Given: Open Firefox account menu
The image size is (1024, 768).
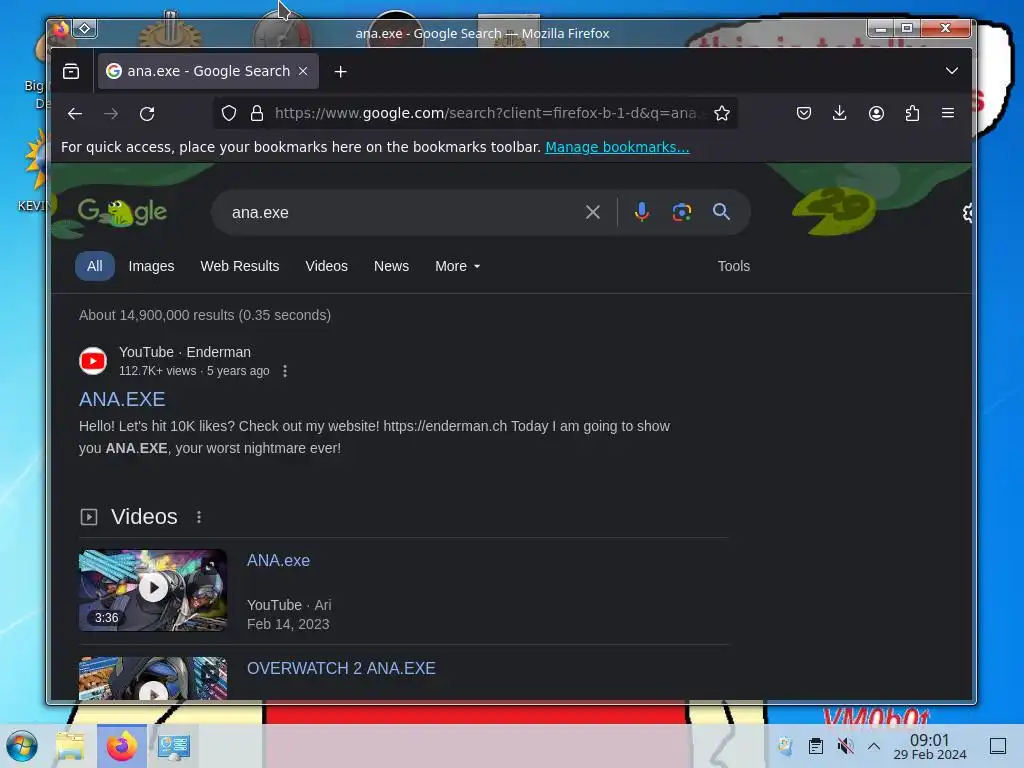Looking at the screenshot, I should click(876, 113).
